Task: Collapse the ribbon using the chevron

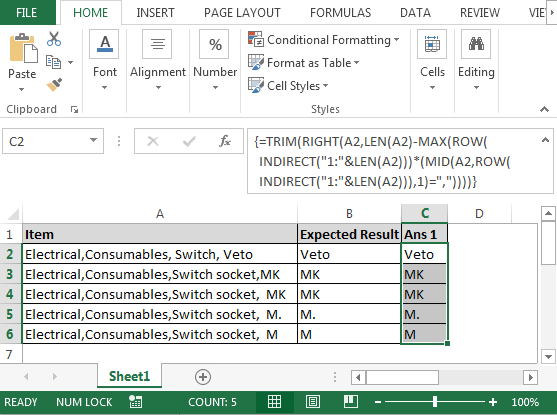Action: click(544, 109)
